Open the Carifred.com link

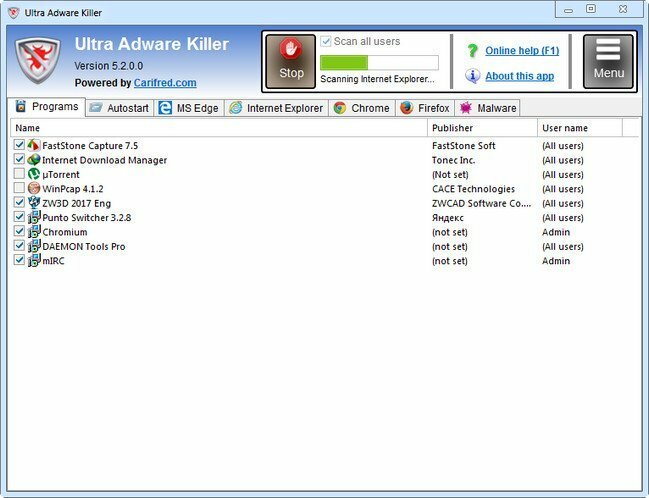coord(165,83)
